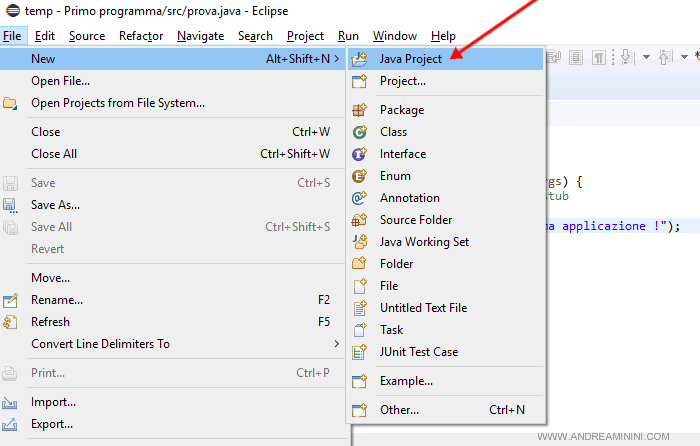Click Close All in the File menu
This screenshot has width=700, height=446.
pyautogui.click(x=54, y=154)
